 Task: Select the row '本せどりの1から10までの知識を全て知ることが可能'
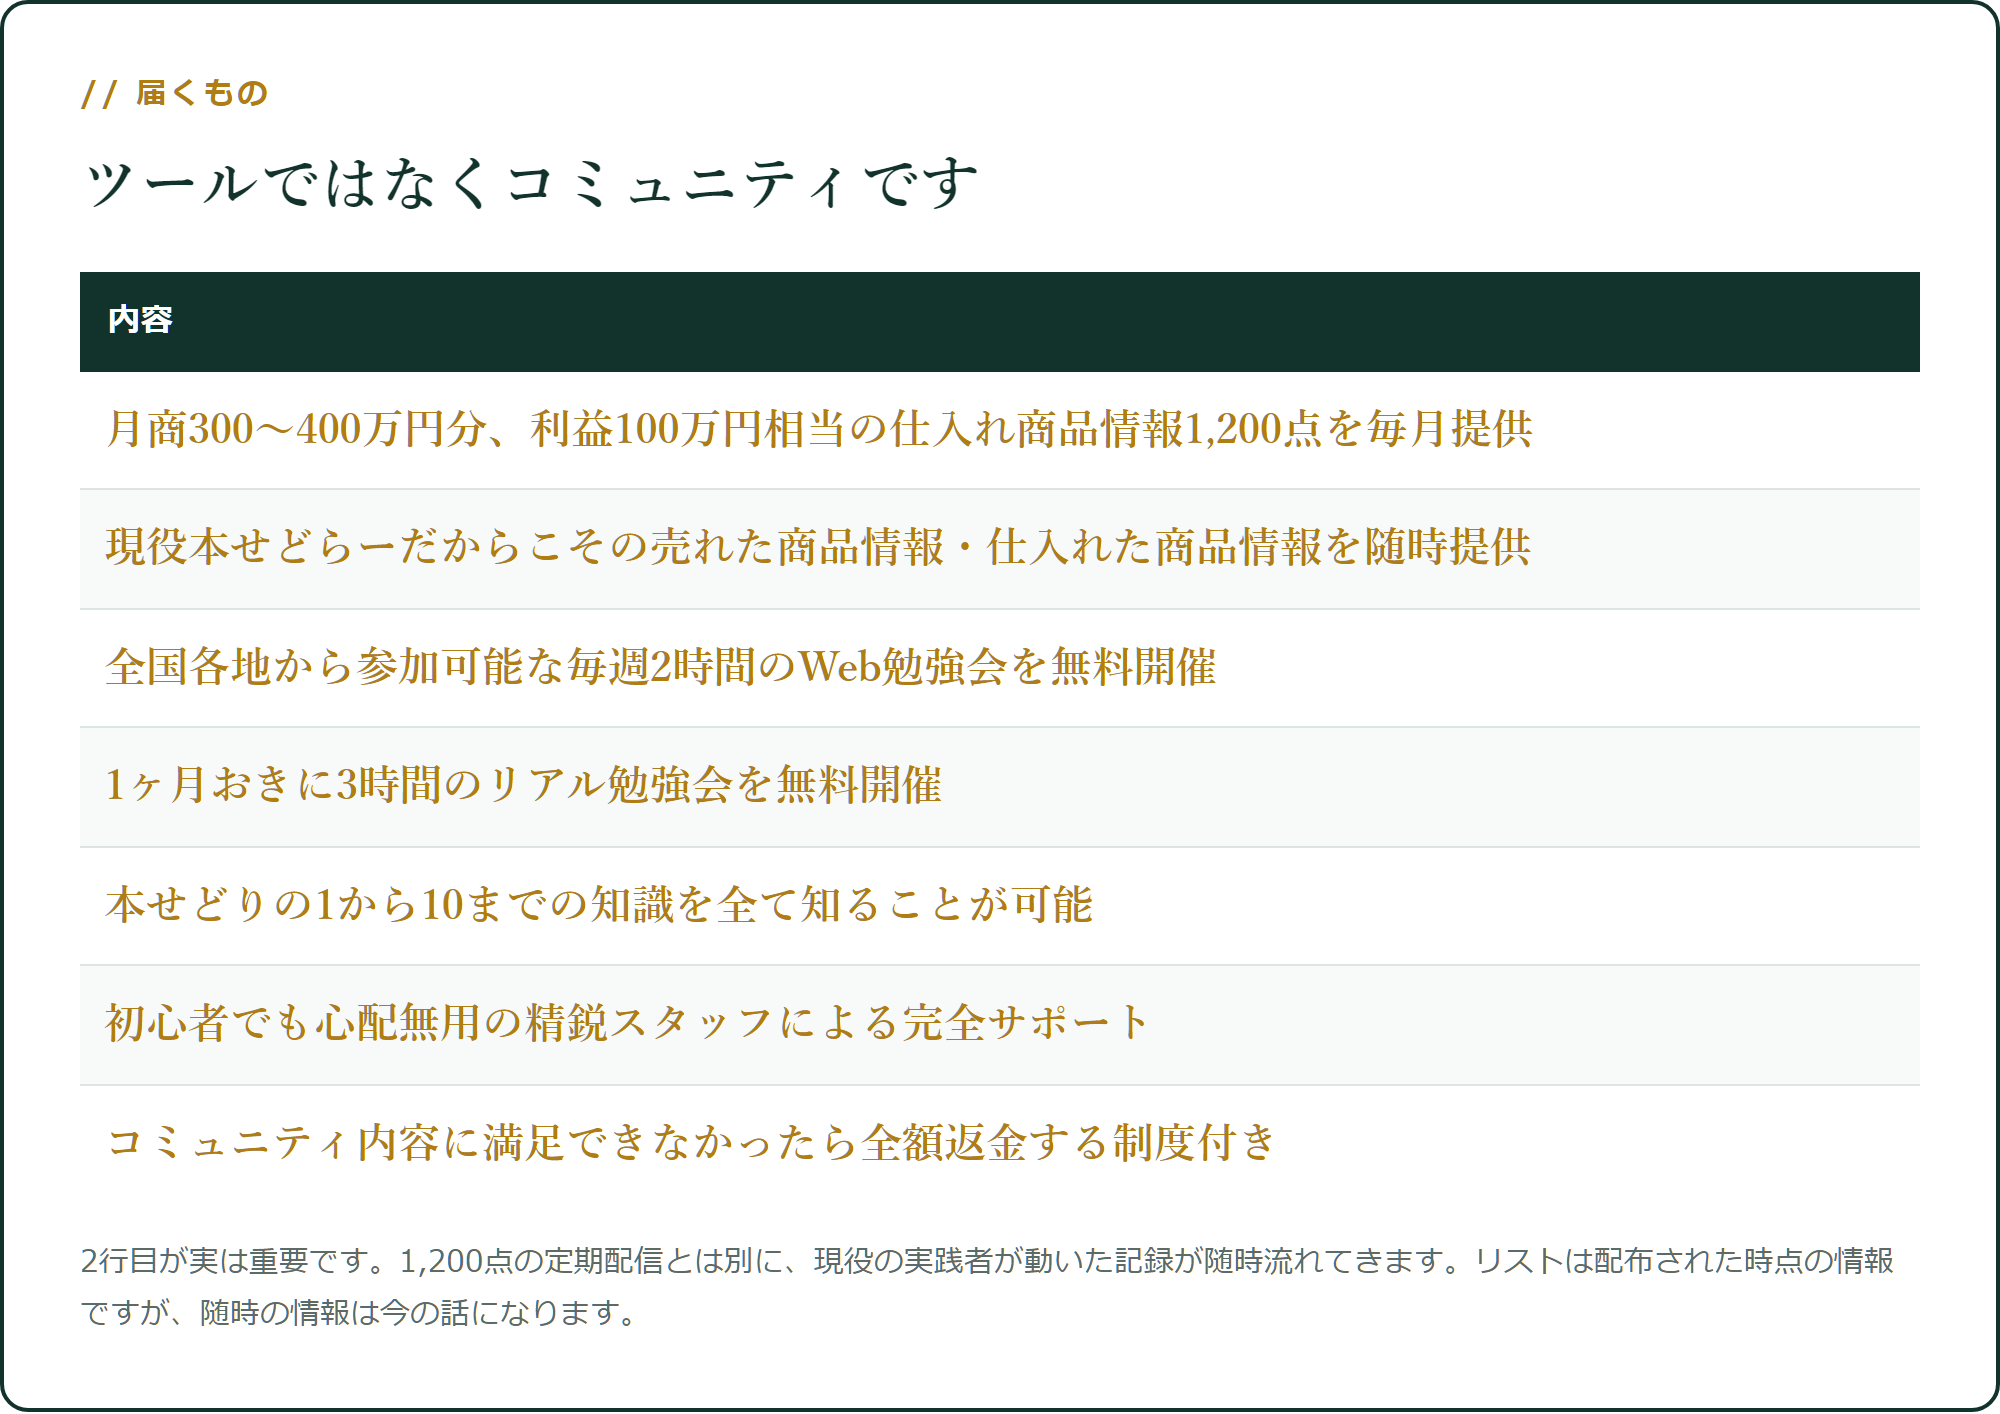(1000, 906)
